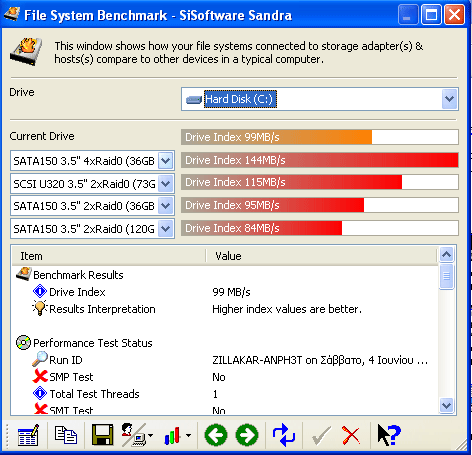Click the copy pages toolbar icon
The height and width of the screenshot is (455, 472).
pyautogui.click(x=66, y=435)
